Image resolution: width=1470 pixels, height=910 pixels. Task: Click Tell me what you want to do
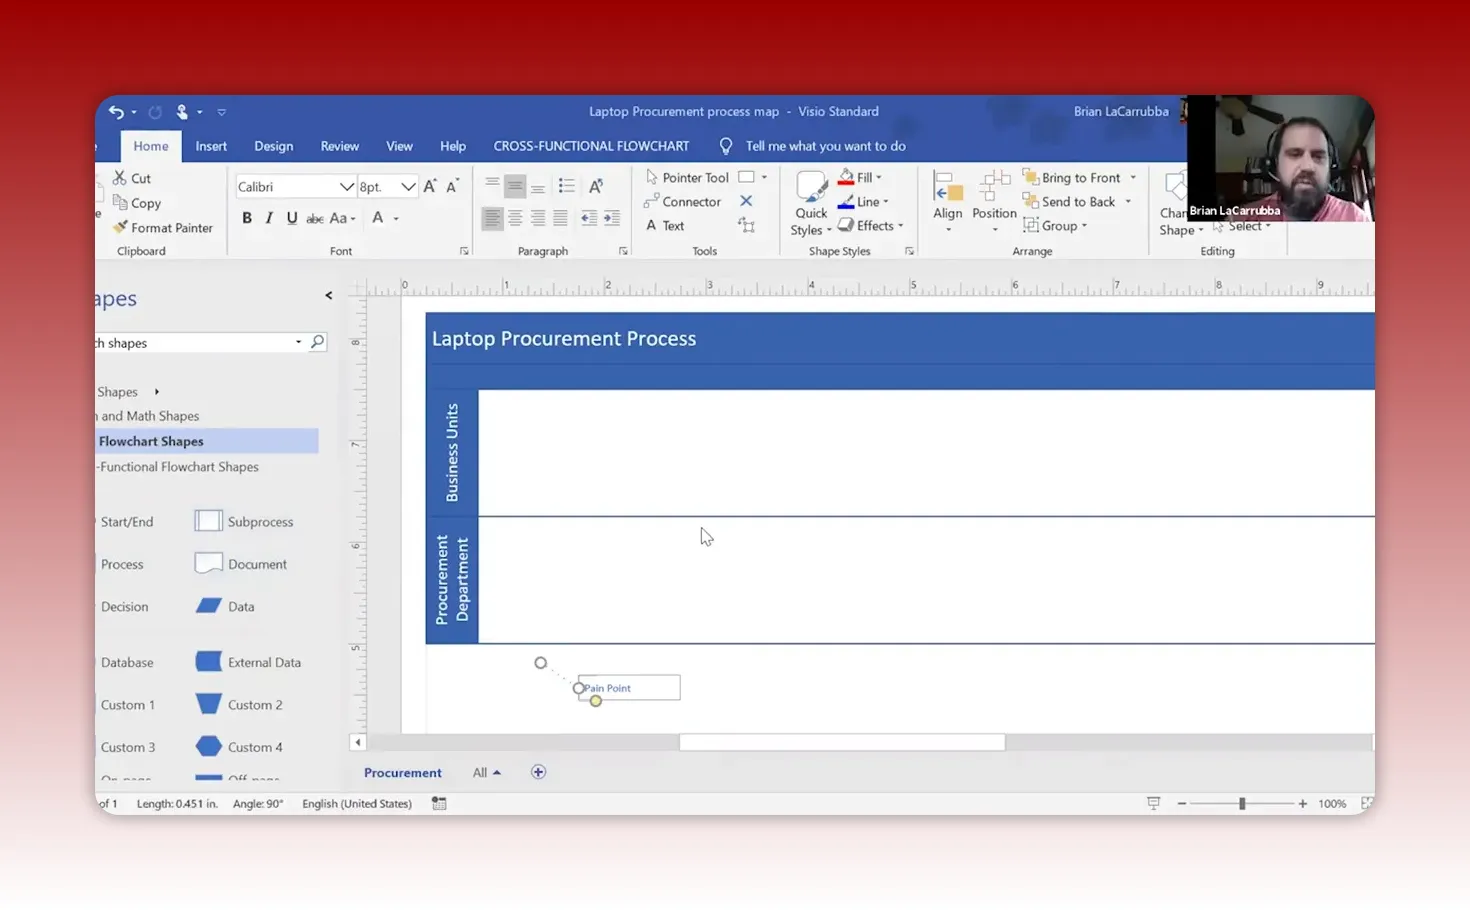pyautogui.click(x=825, y=146)
